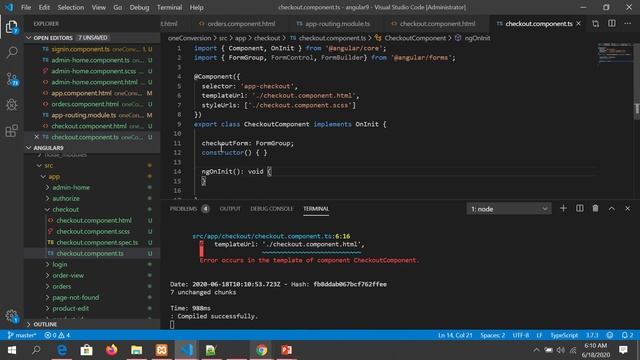Image resolution: width=640 pixels, height=360 pixels.
Task: Click the CheckoutComponent breadcrumb
Action: 415,38
